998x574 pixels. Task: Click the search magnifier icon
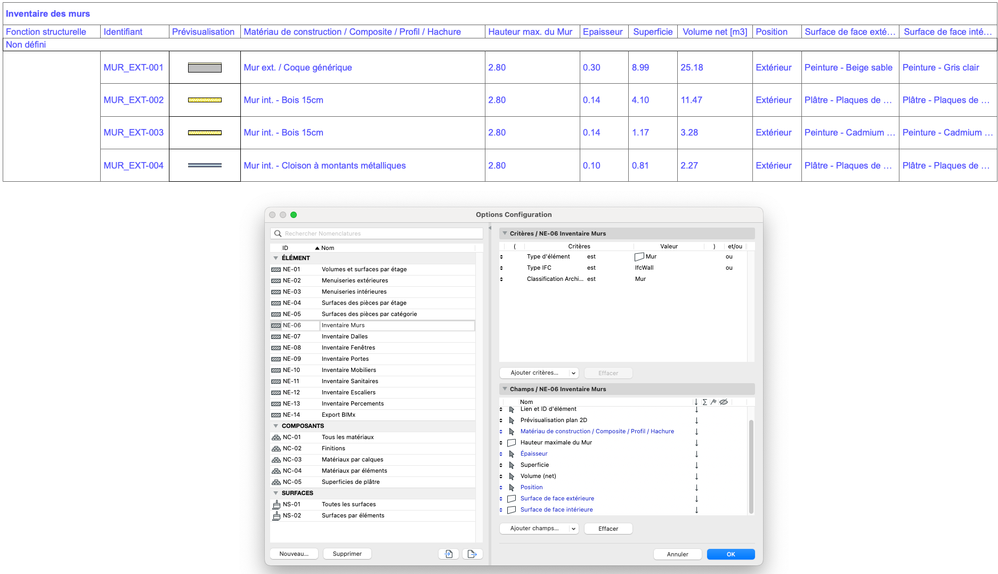[x=278, y=234]
